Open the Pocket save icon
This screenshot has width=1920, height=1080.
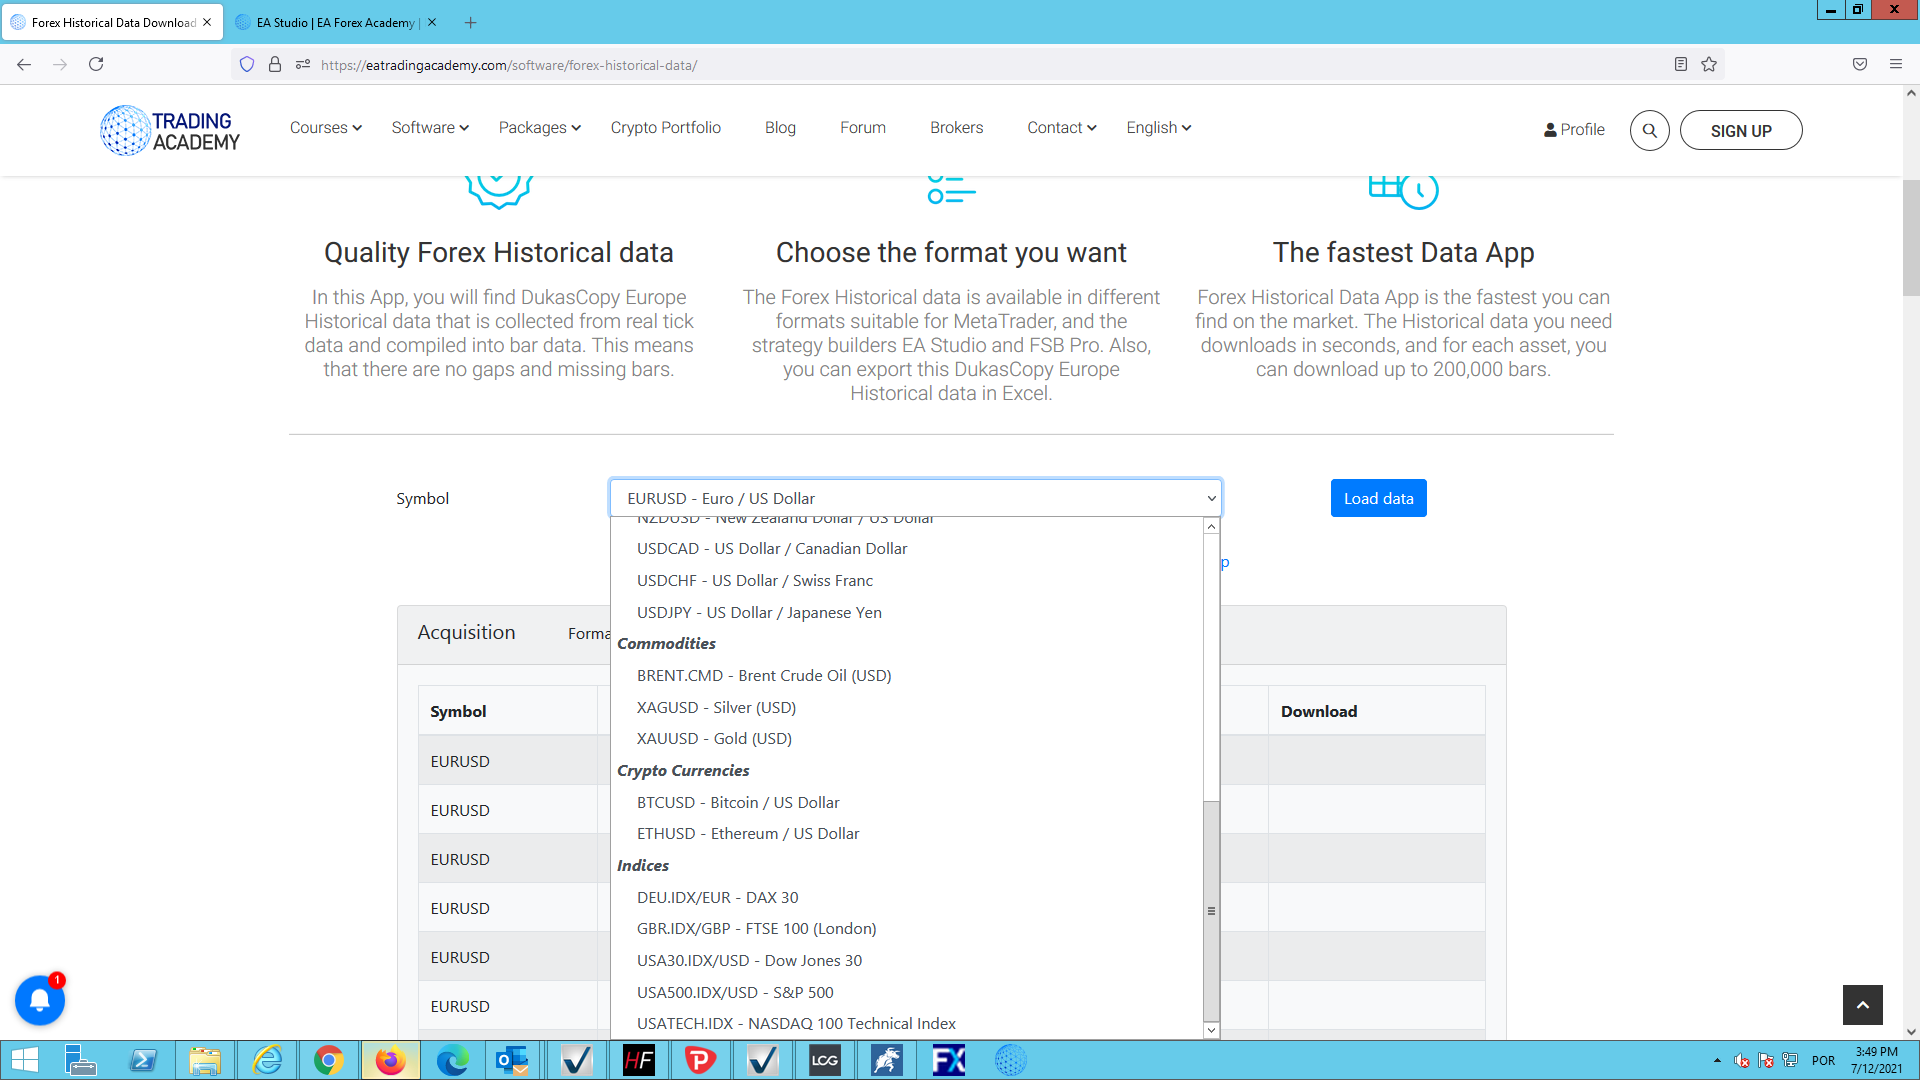point(1860,64)
